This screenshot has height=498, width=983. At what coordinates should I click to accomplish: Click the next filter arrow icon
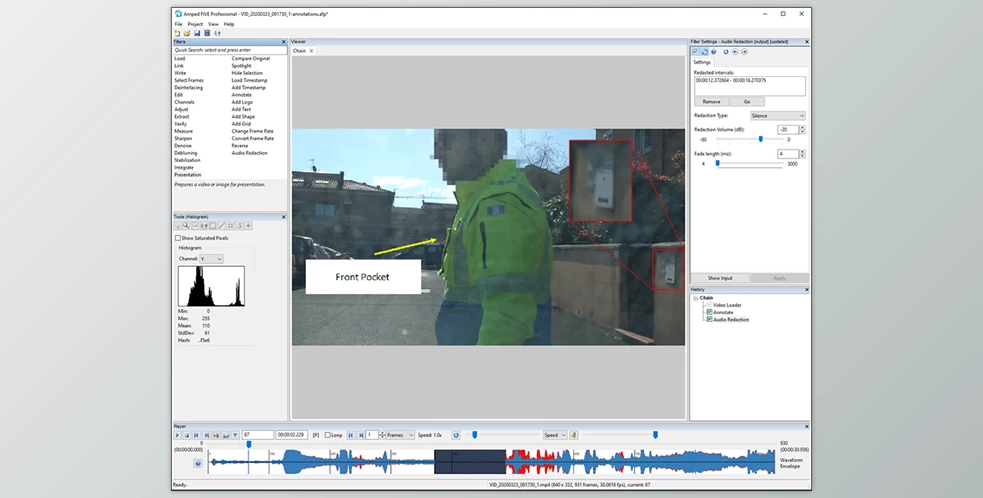click(x=745, y=52)
